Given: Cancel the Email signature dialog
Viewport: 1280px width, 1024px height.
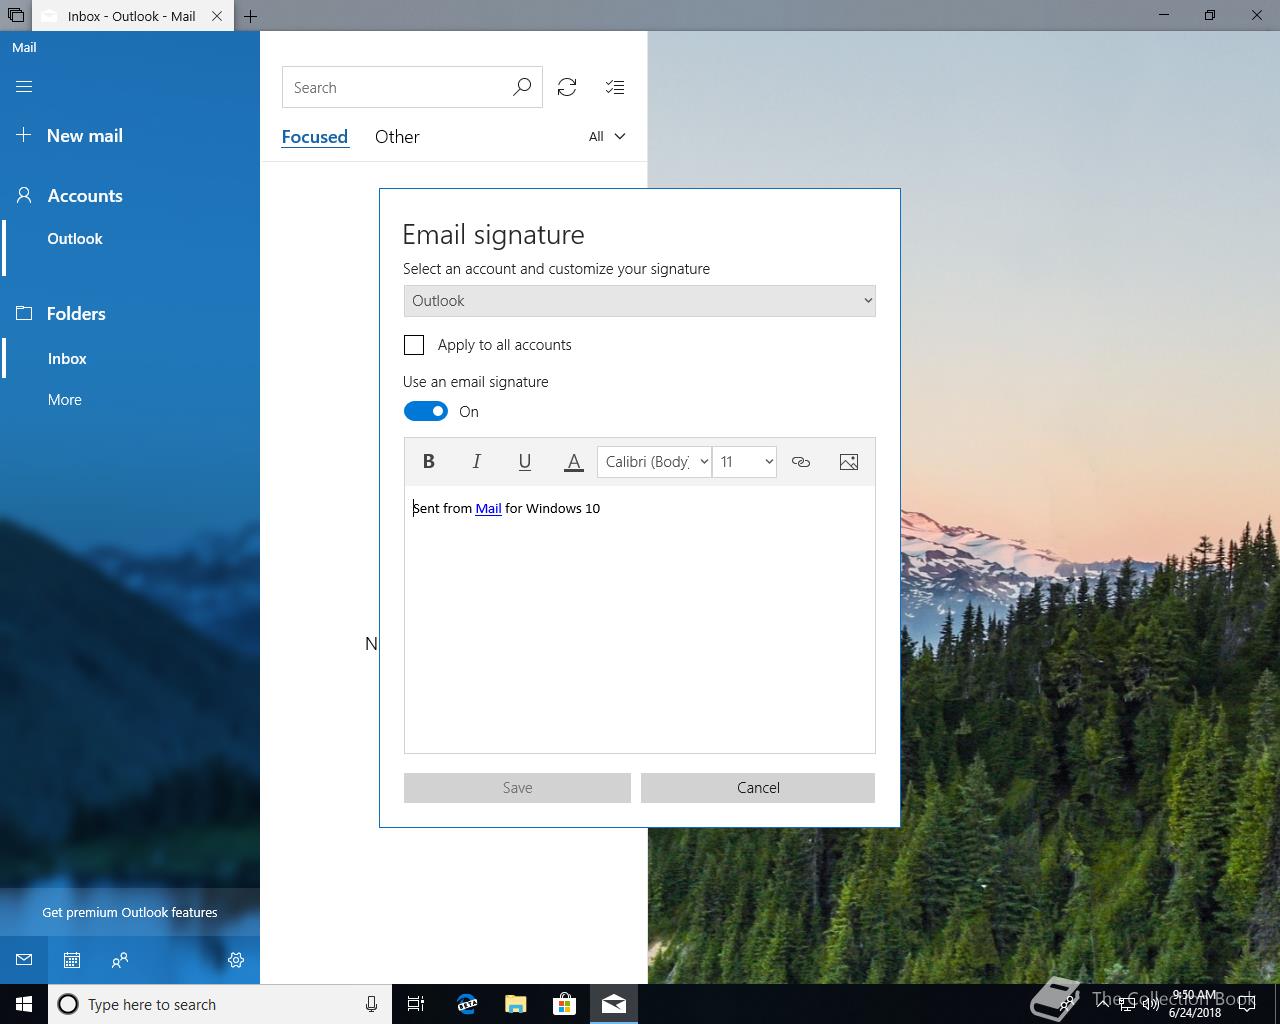Looking at the screenshot, I should [758, 788].
